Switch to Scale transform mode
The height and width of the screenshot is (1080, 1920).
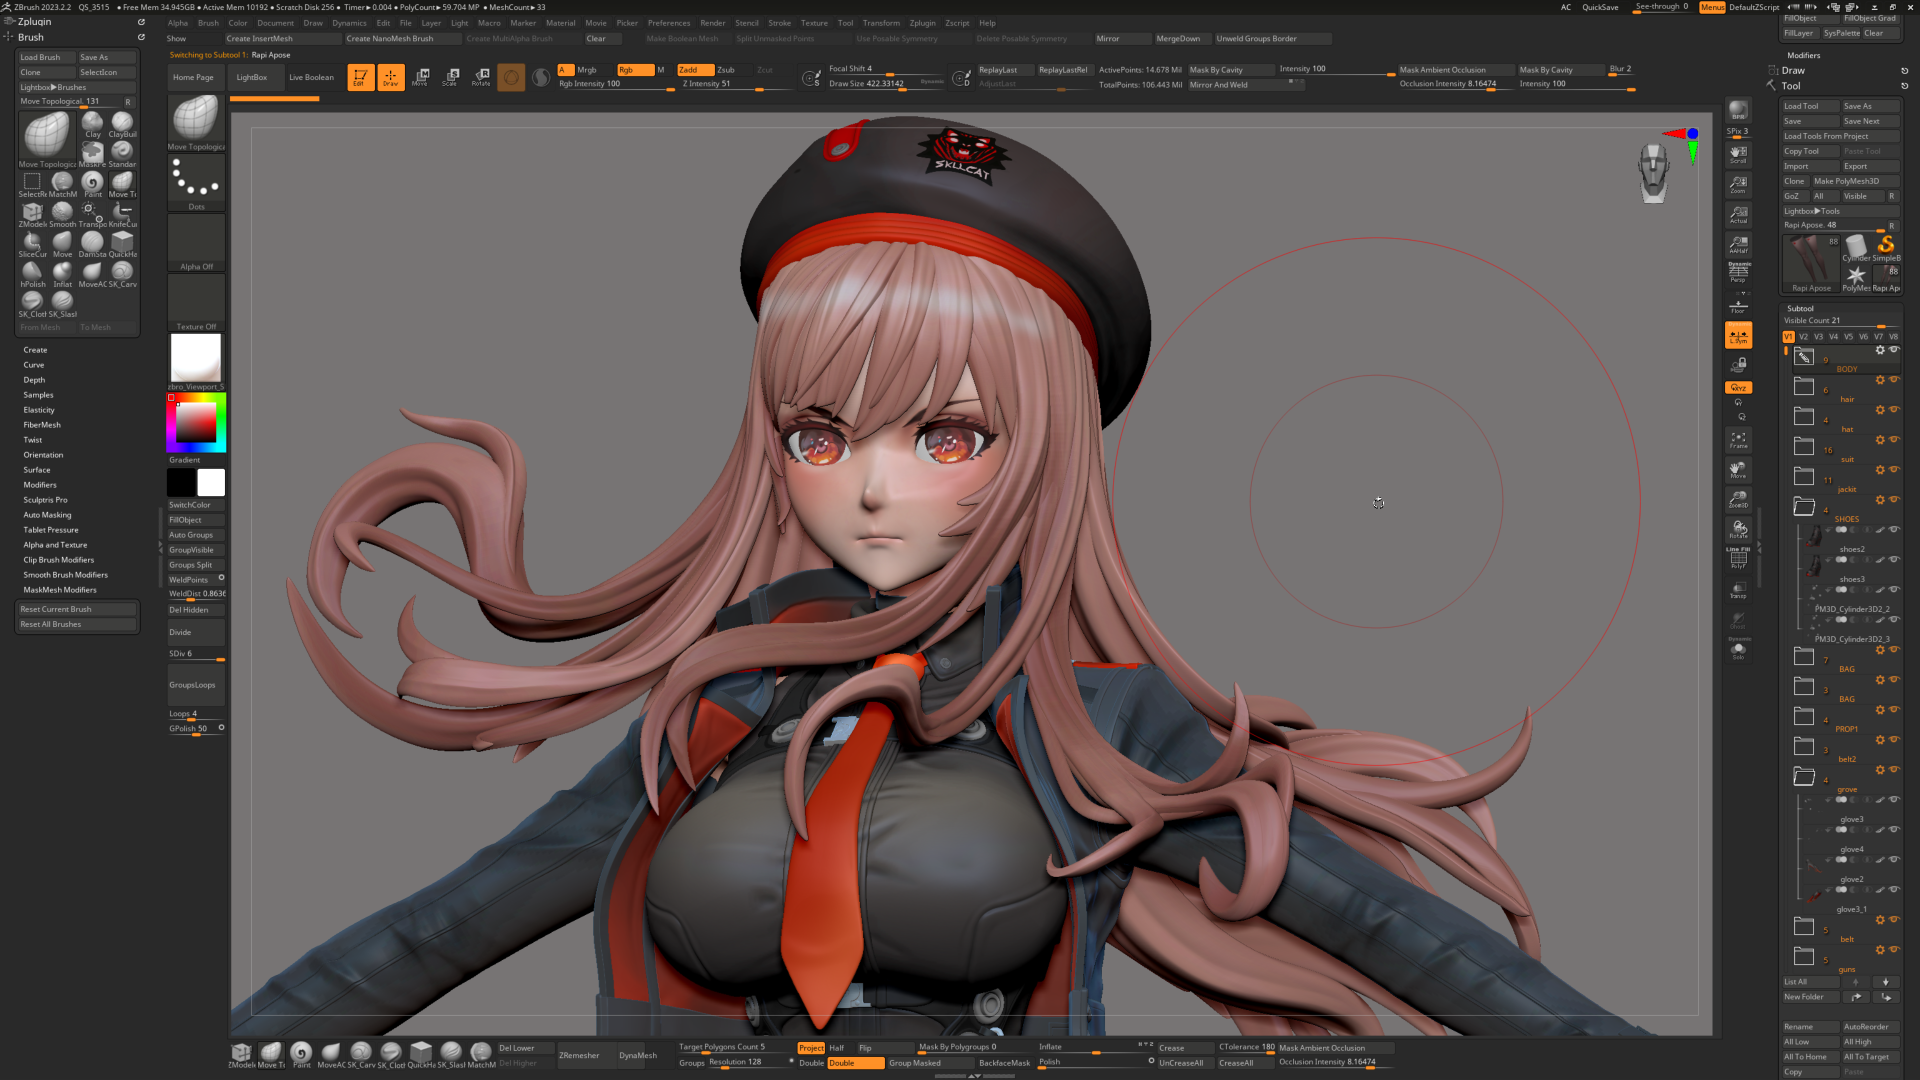451,77
